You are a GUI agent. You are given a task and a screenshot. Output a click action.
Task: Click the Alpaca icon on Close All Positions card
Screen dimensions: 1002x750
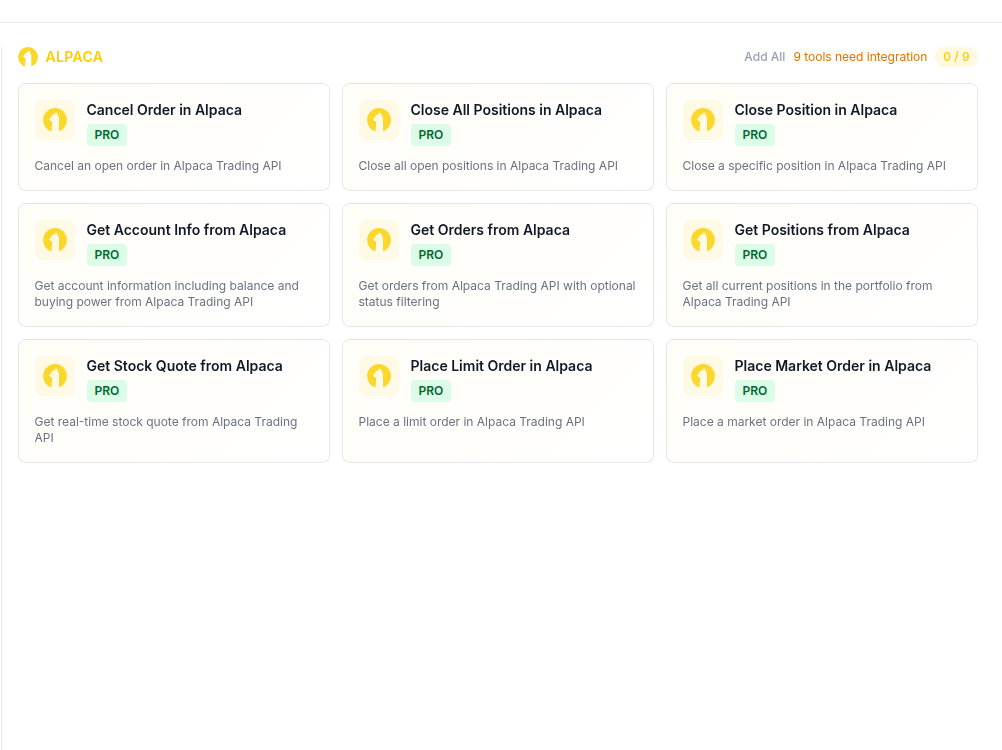(379, 119)
